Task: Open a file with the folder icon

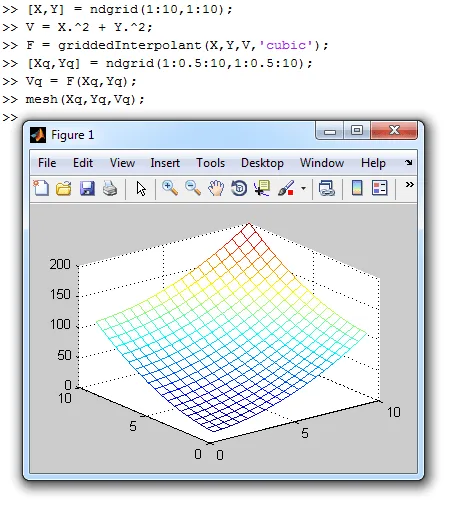Action: point(64,189)
